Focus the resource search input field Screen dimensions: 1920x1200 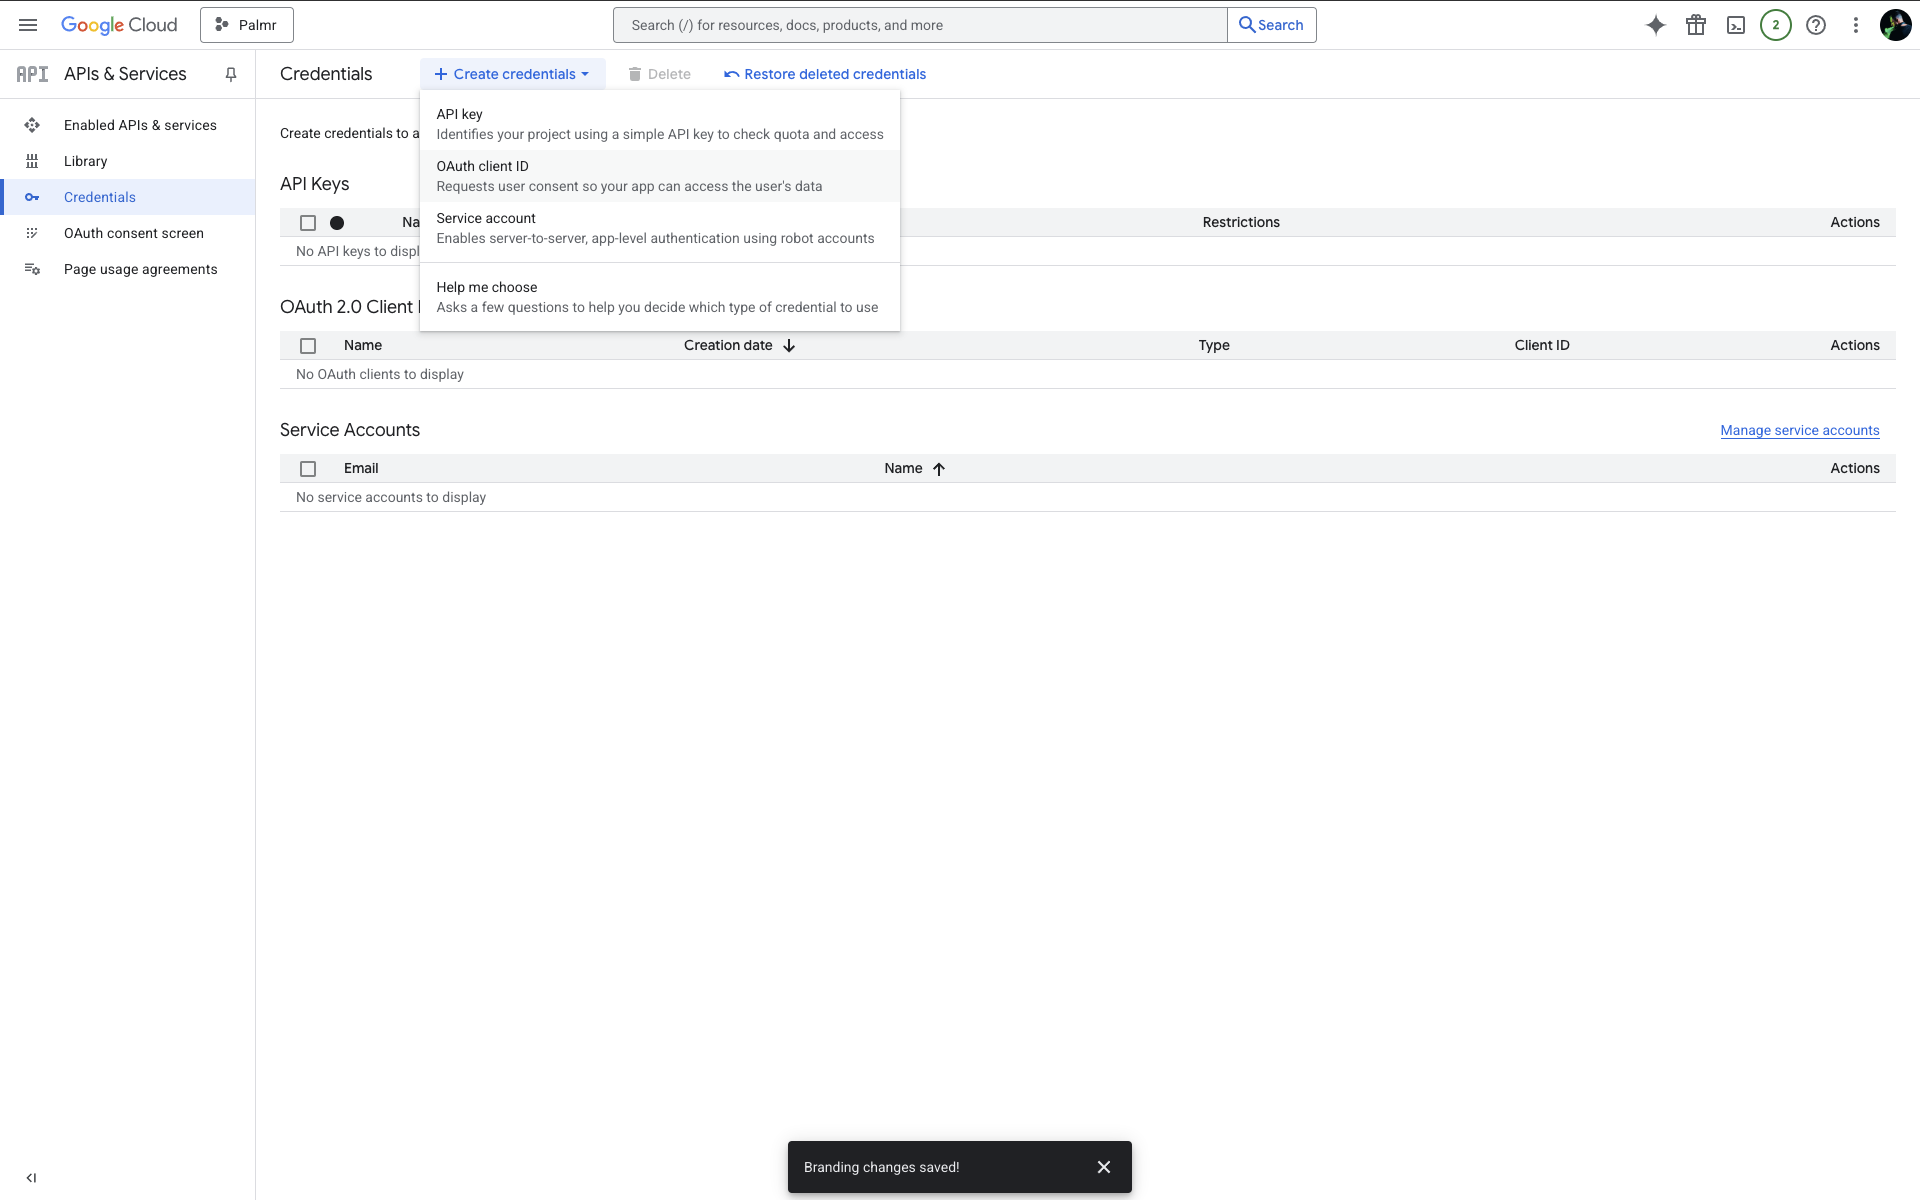[x=920, y=25]
